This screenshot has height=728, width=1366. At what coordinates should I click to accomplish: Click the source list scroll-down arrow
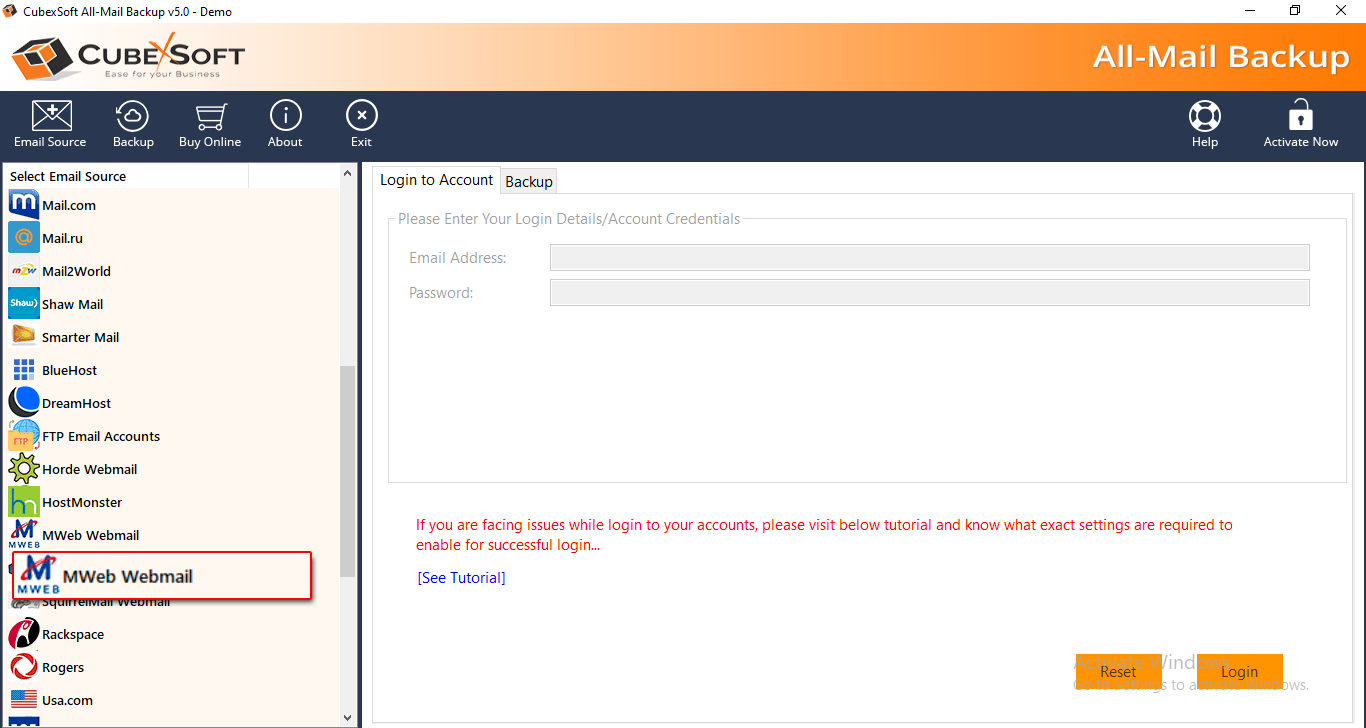[348, 717]
